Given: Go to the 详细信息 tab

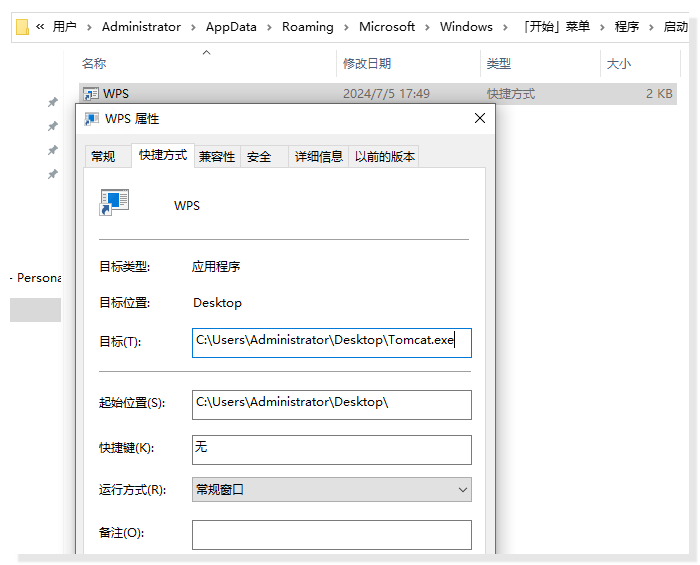Looking at the screenshot, I should coord(319,157).
